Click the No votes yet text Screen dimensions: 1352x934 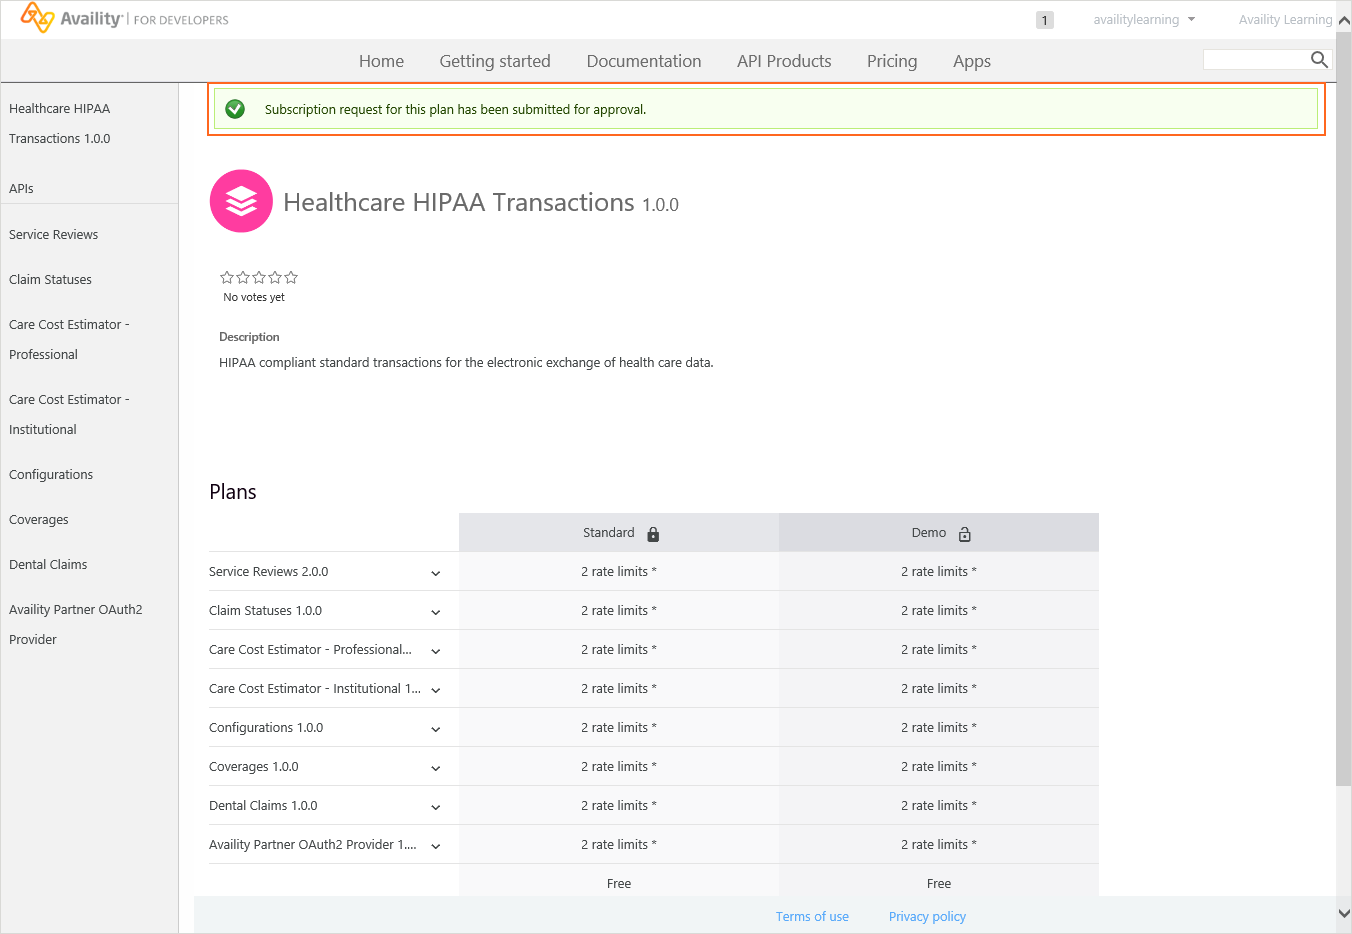254,297
